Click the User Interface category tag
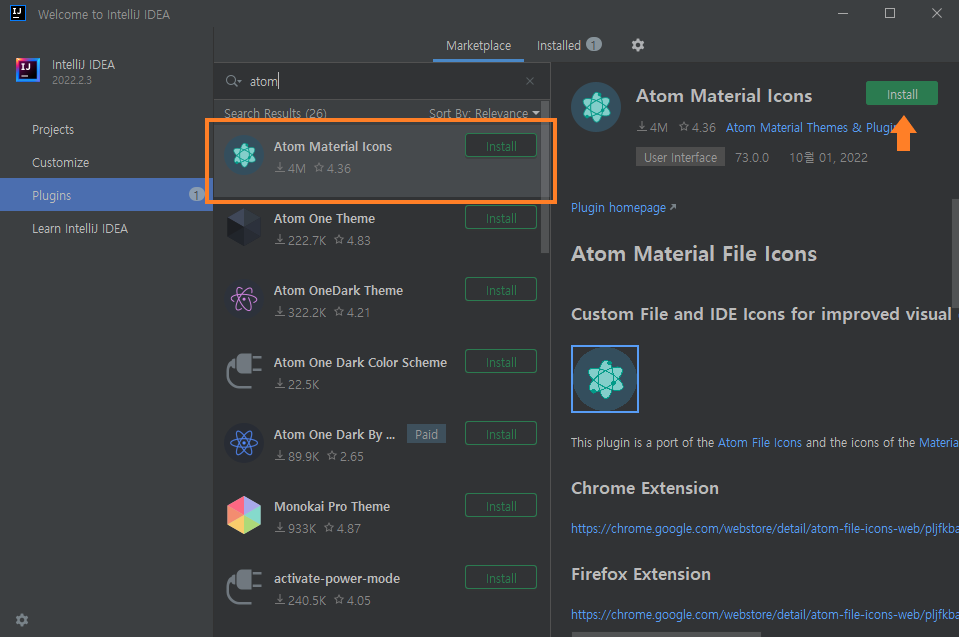This screenshot has width=959, height=637. point(680,157)
